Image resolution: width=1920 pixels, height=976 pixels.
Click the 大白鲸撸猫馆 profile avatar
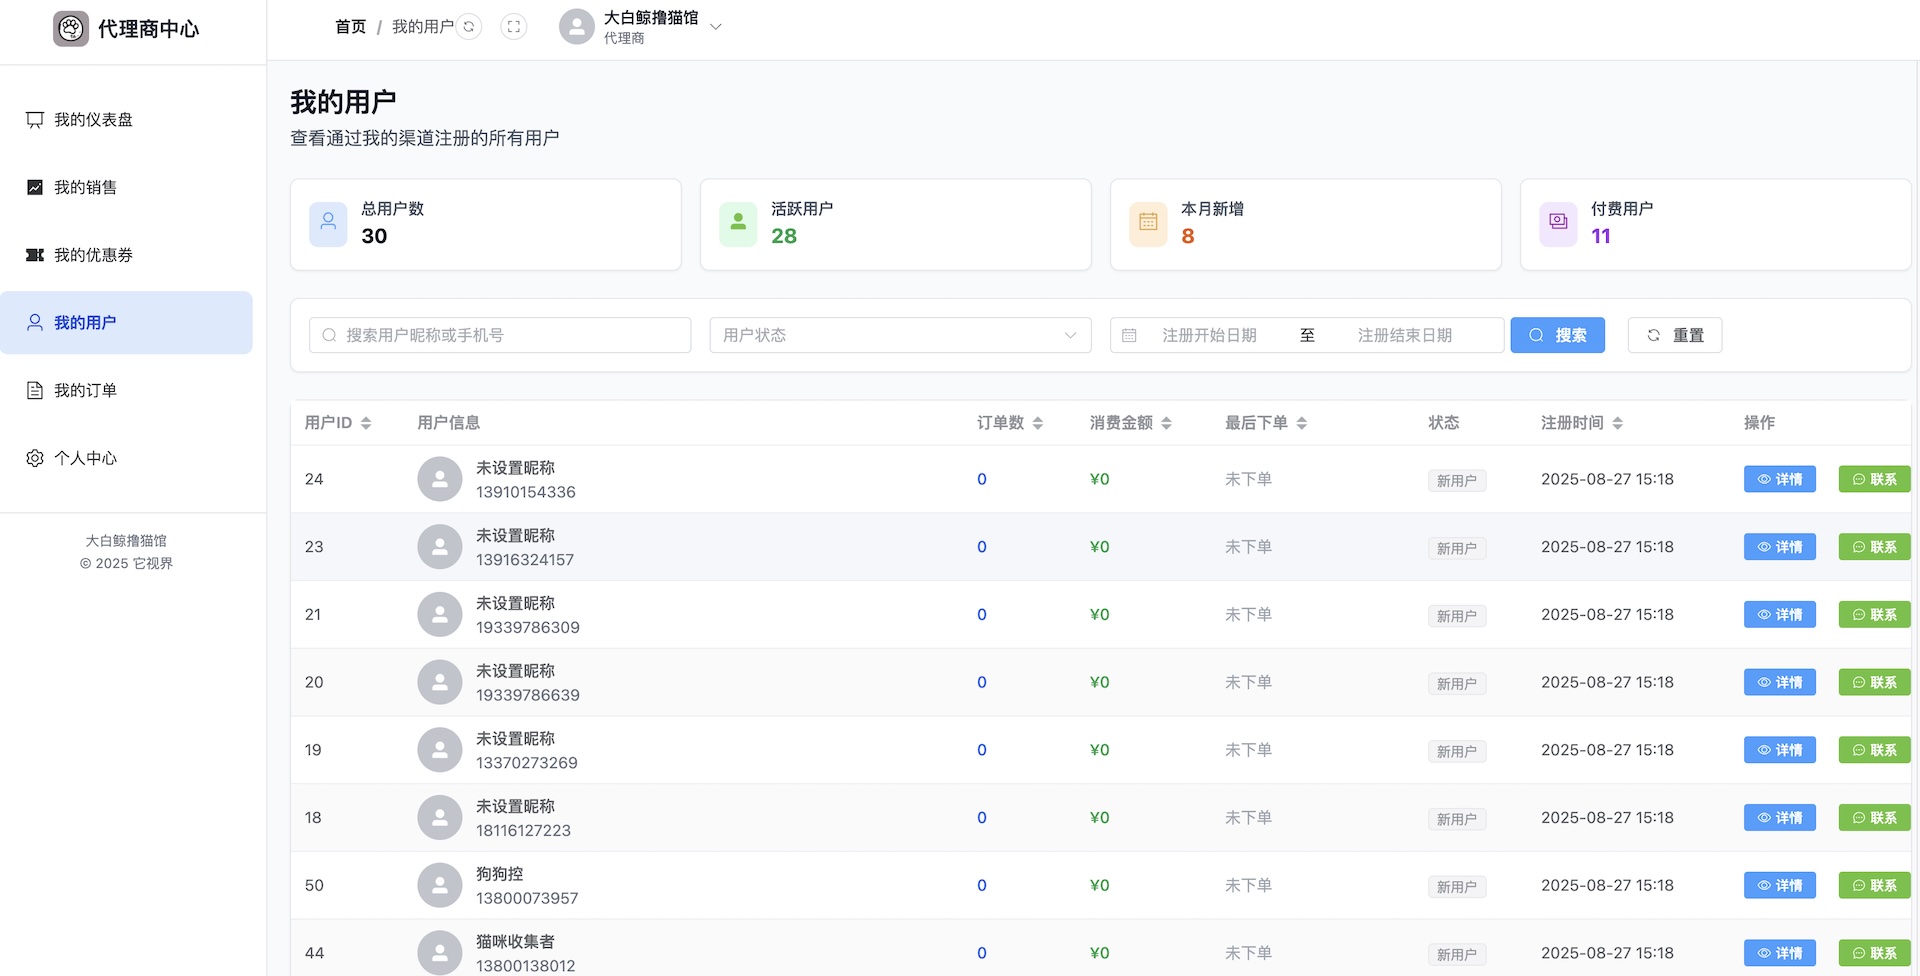tap(577, 27)
